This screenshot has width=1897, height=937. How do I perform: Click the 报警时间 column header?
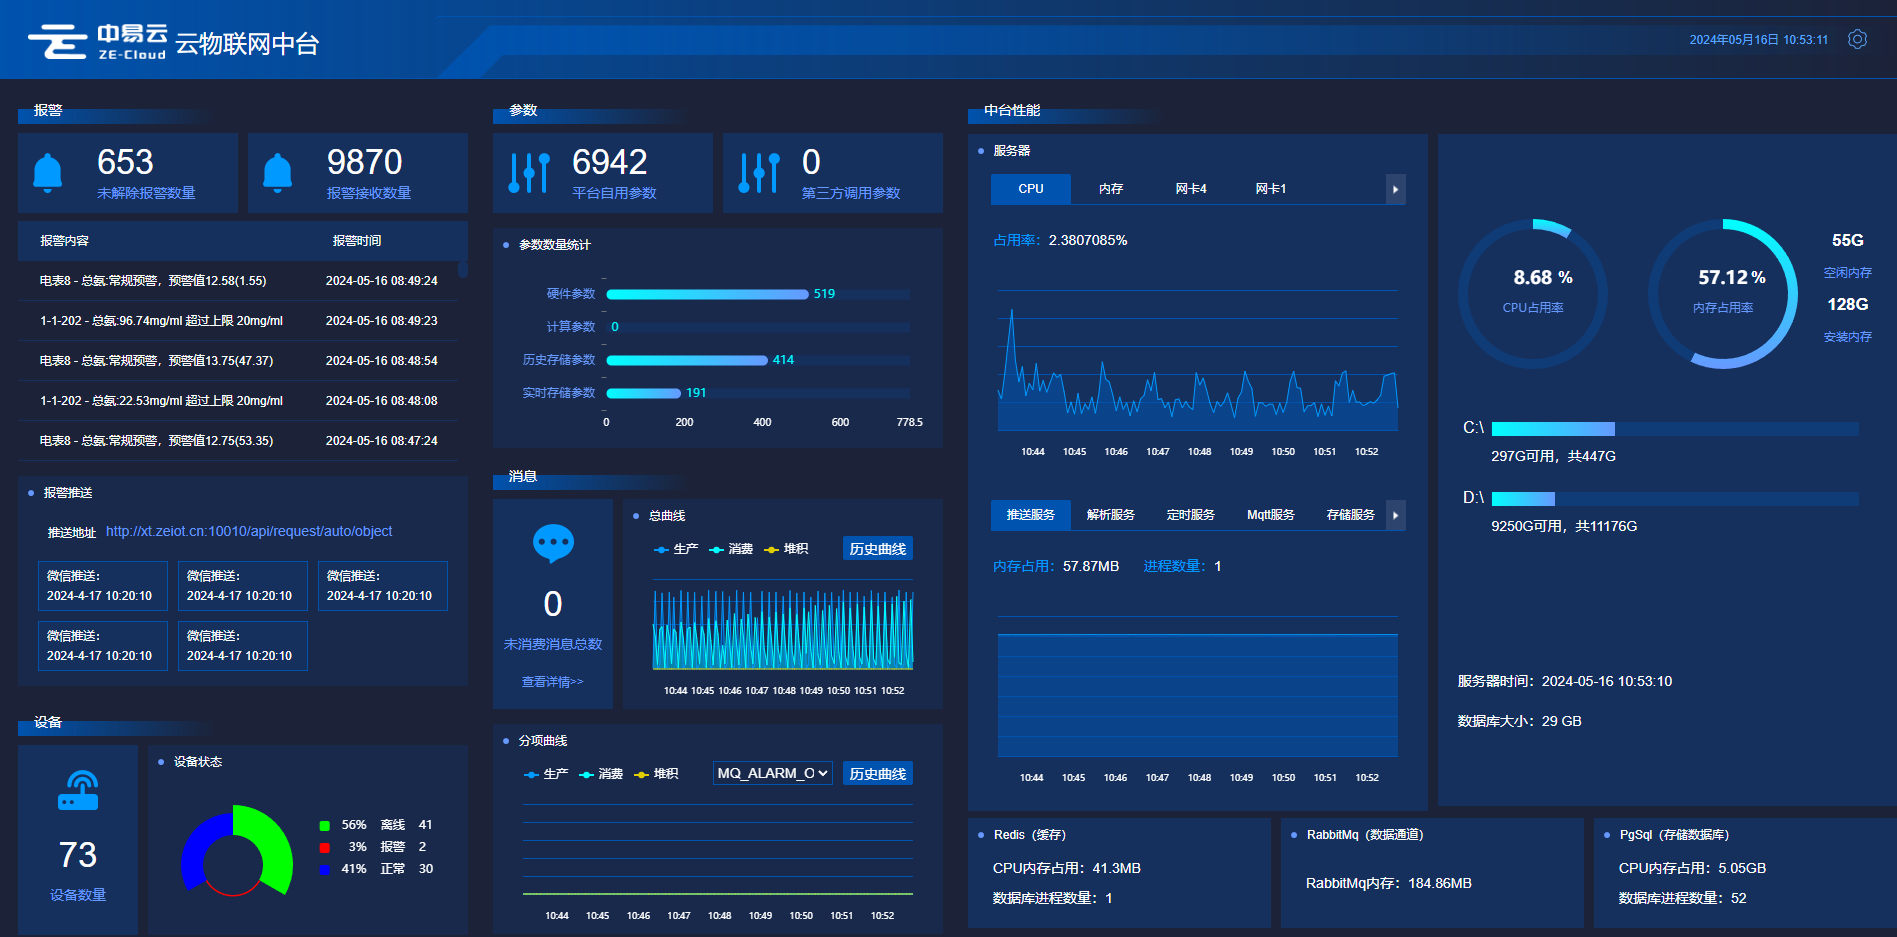(x=357, y=241)
